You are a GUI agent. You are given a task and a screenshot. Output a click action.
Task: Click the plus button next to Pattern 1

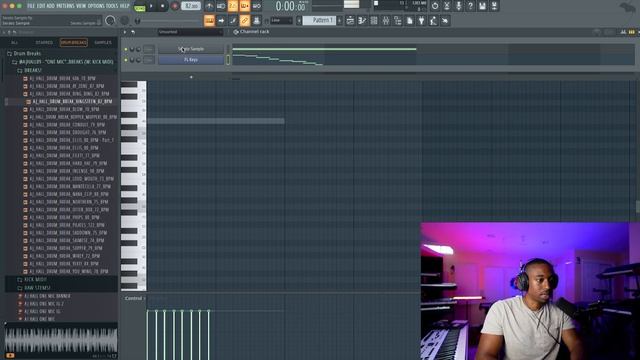pyautogui.click(x=340, y=20)
